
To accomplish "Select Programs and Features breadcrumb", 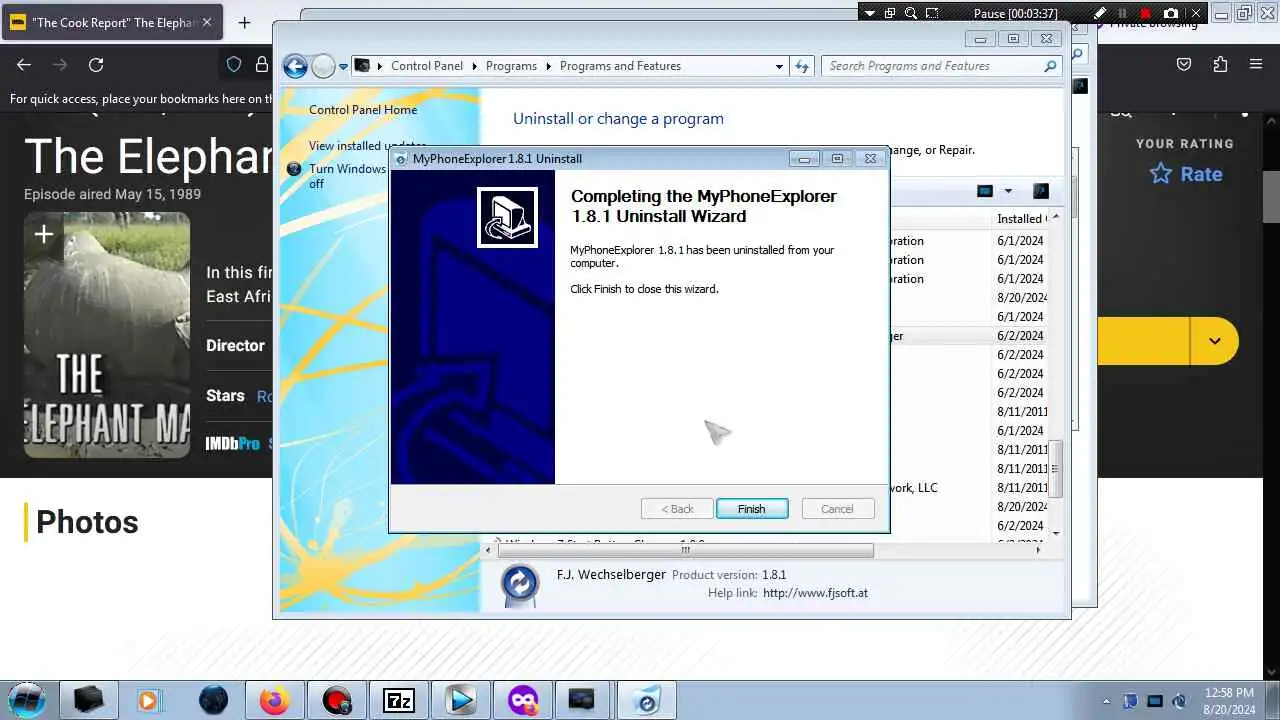I will [620, 66].
